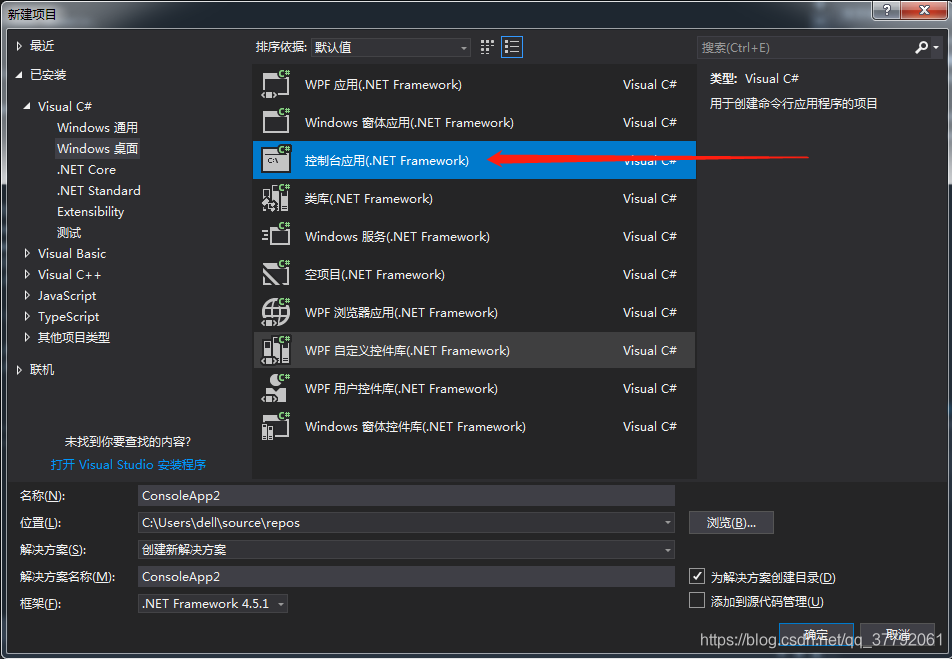
Task: Click the 空项目 empty project icon
Action: [x=276, y=274]
